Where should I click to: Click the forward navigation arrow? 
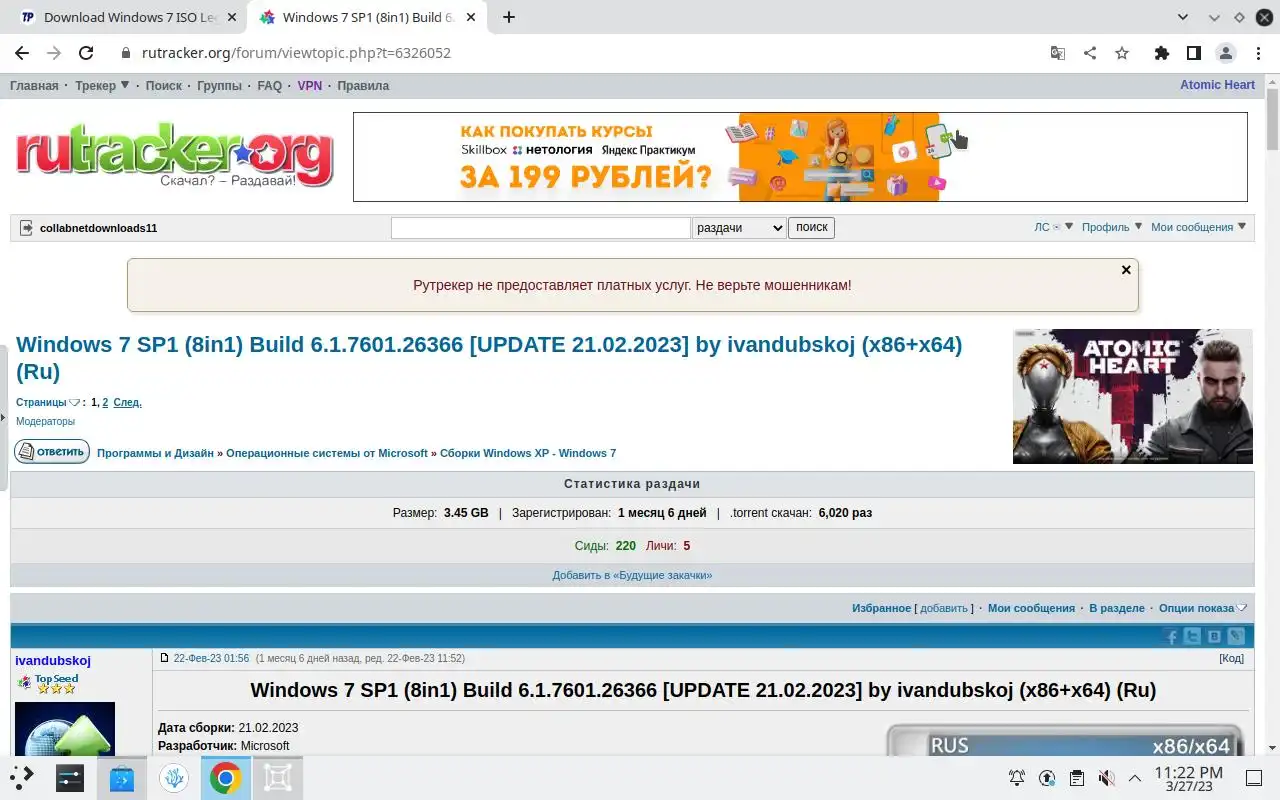pos(54,53)
